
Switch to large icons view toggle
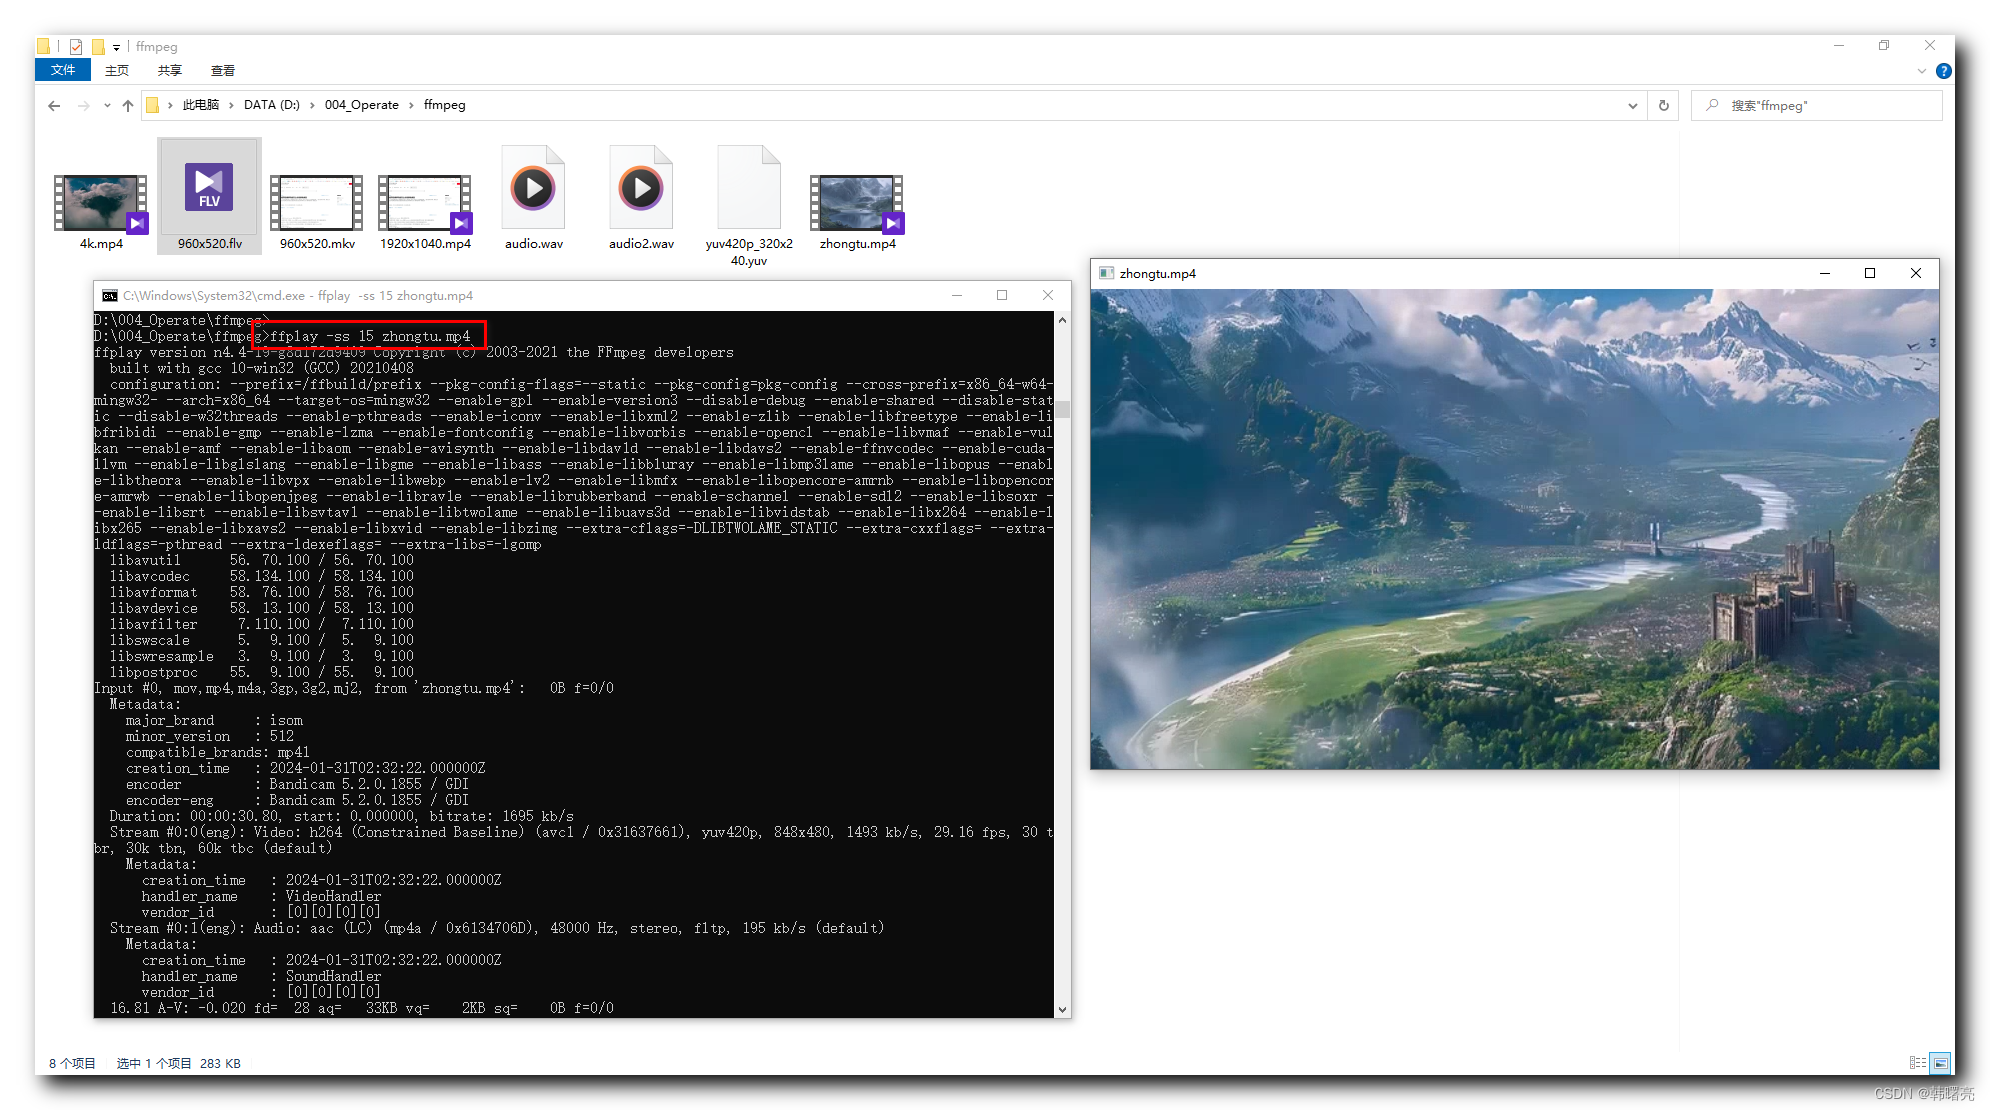pos(1940,1063)
